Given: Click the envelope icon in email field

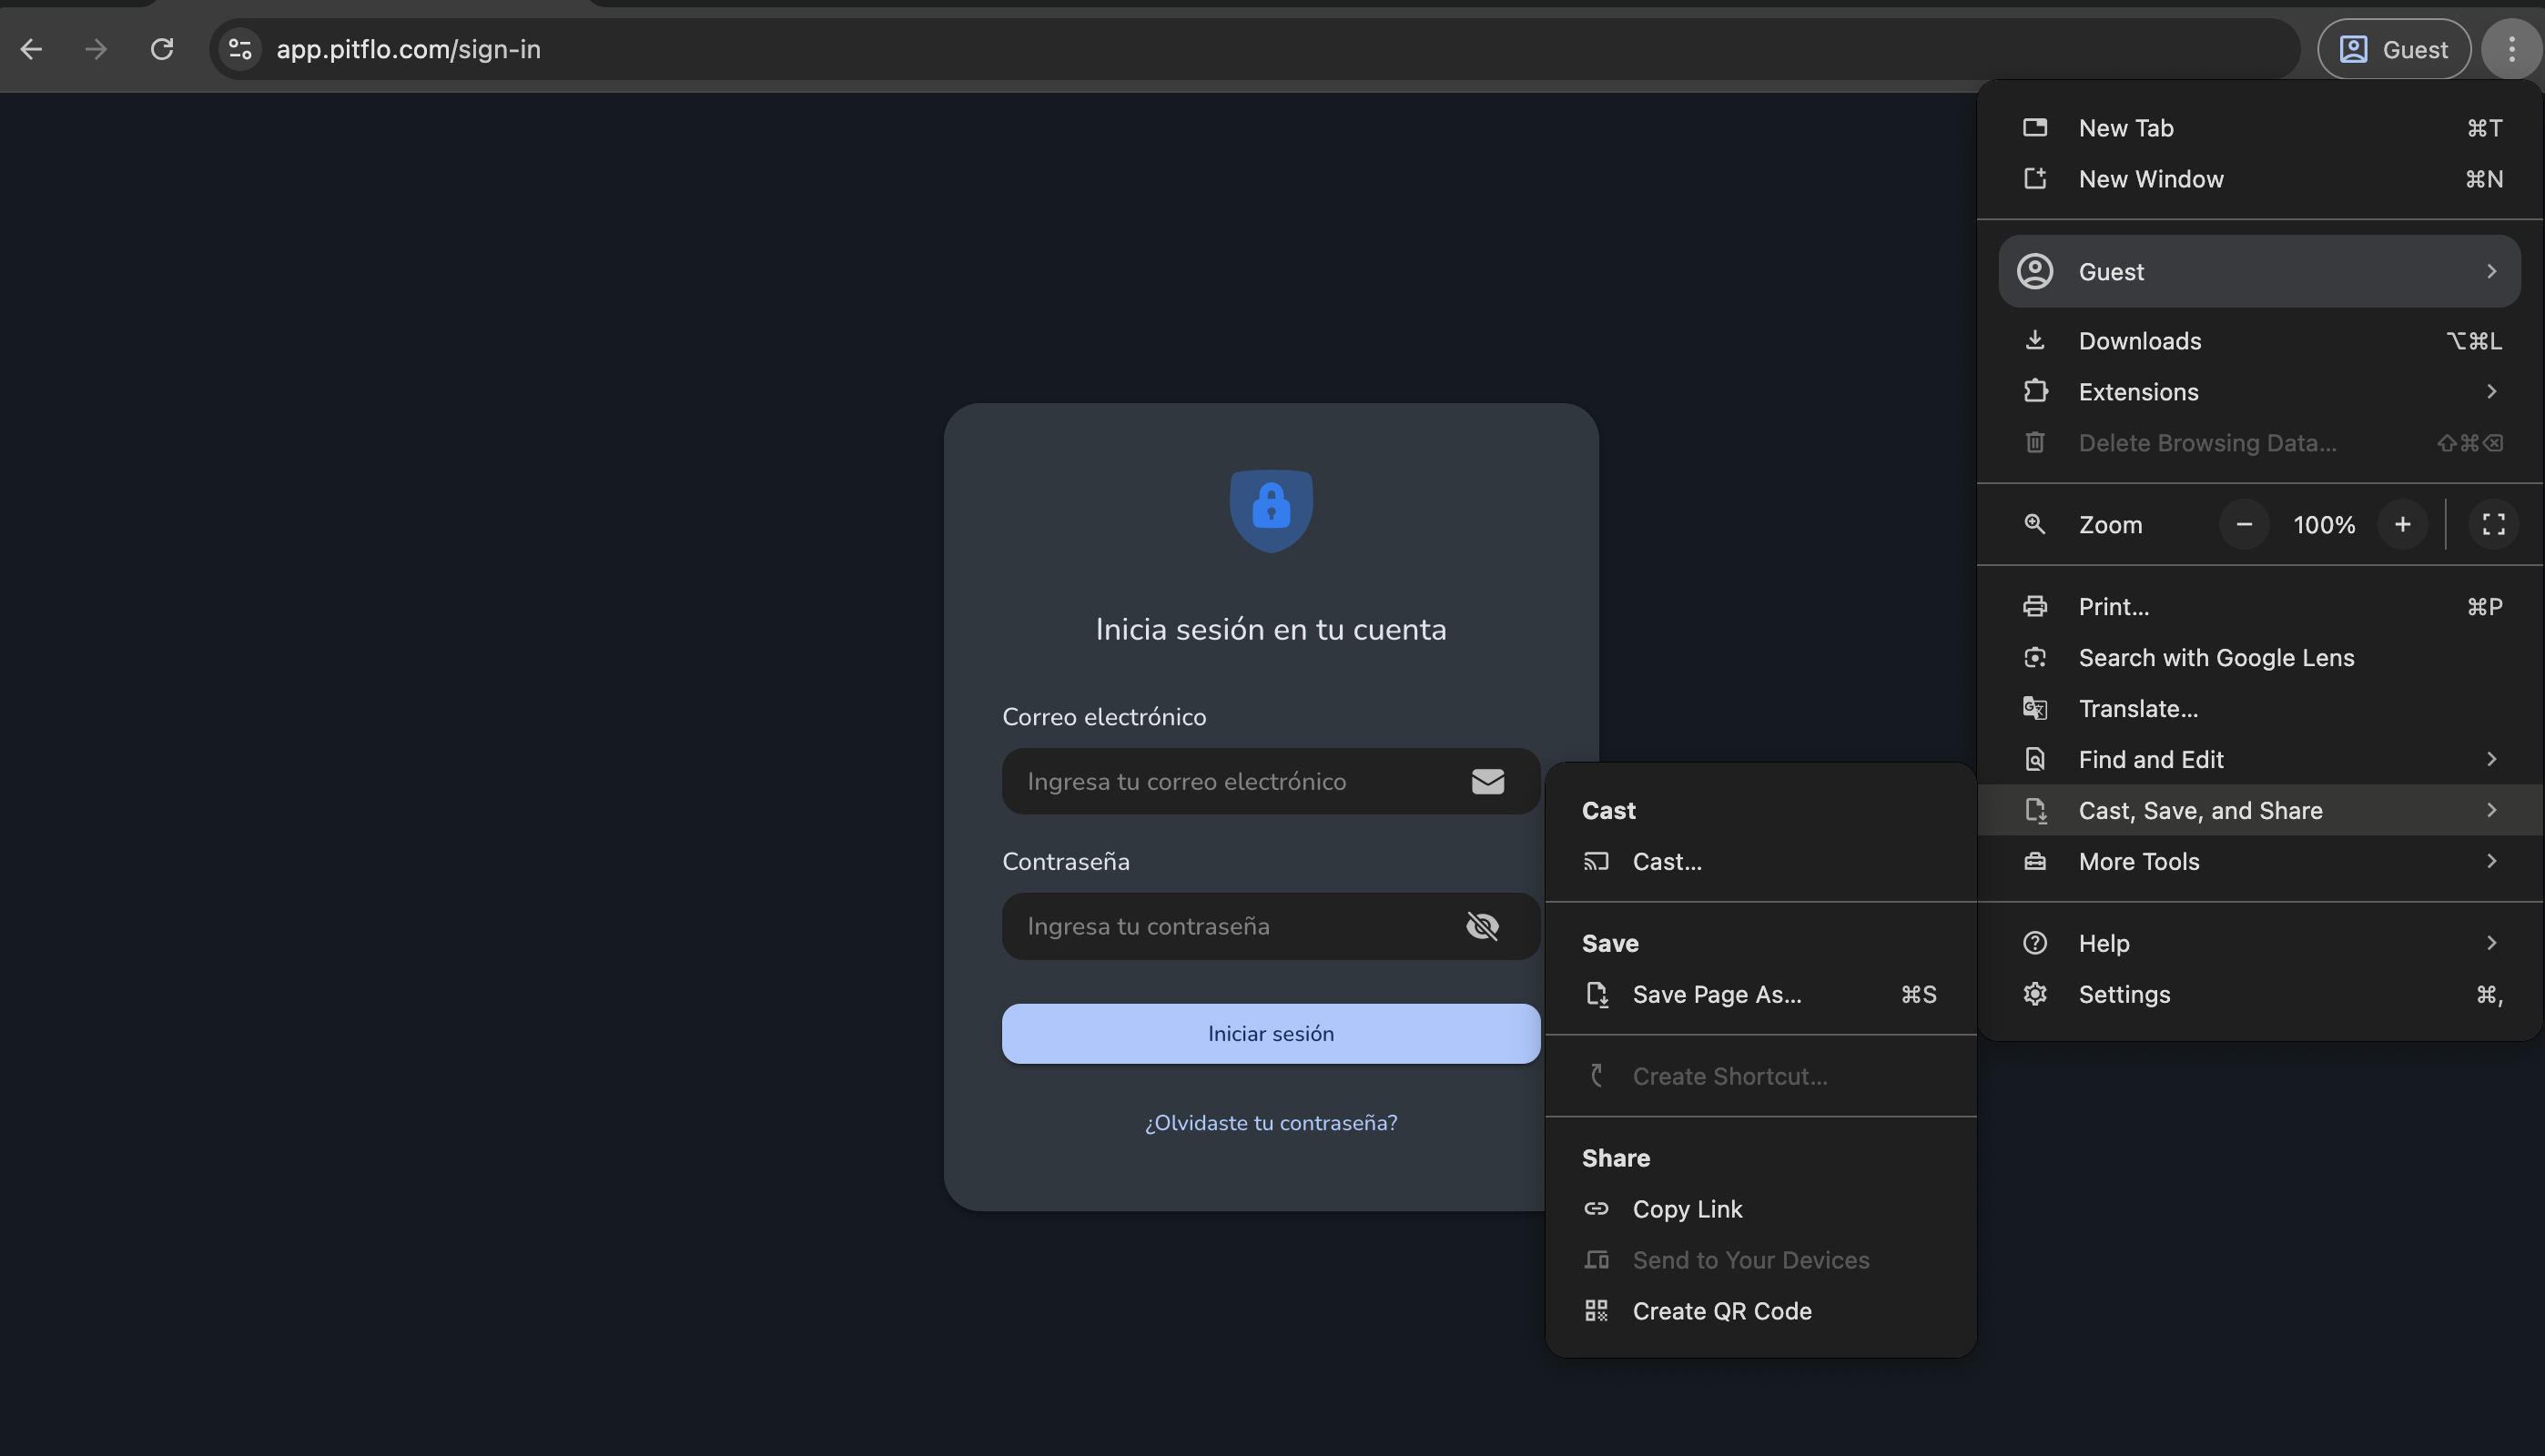Looking at the screenshot, I should [1487, 781].
